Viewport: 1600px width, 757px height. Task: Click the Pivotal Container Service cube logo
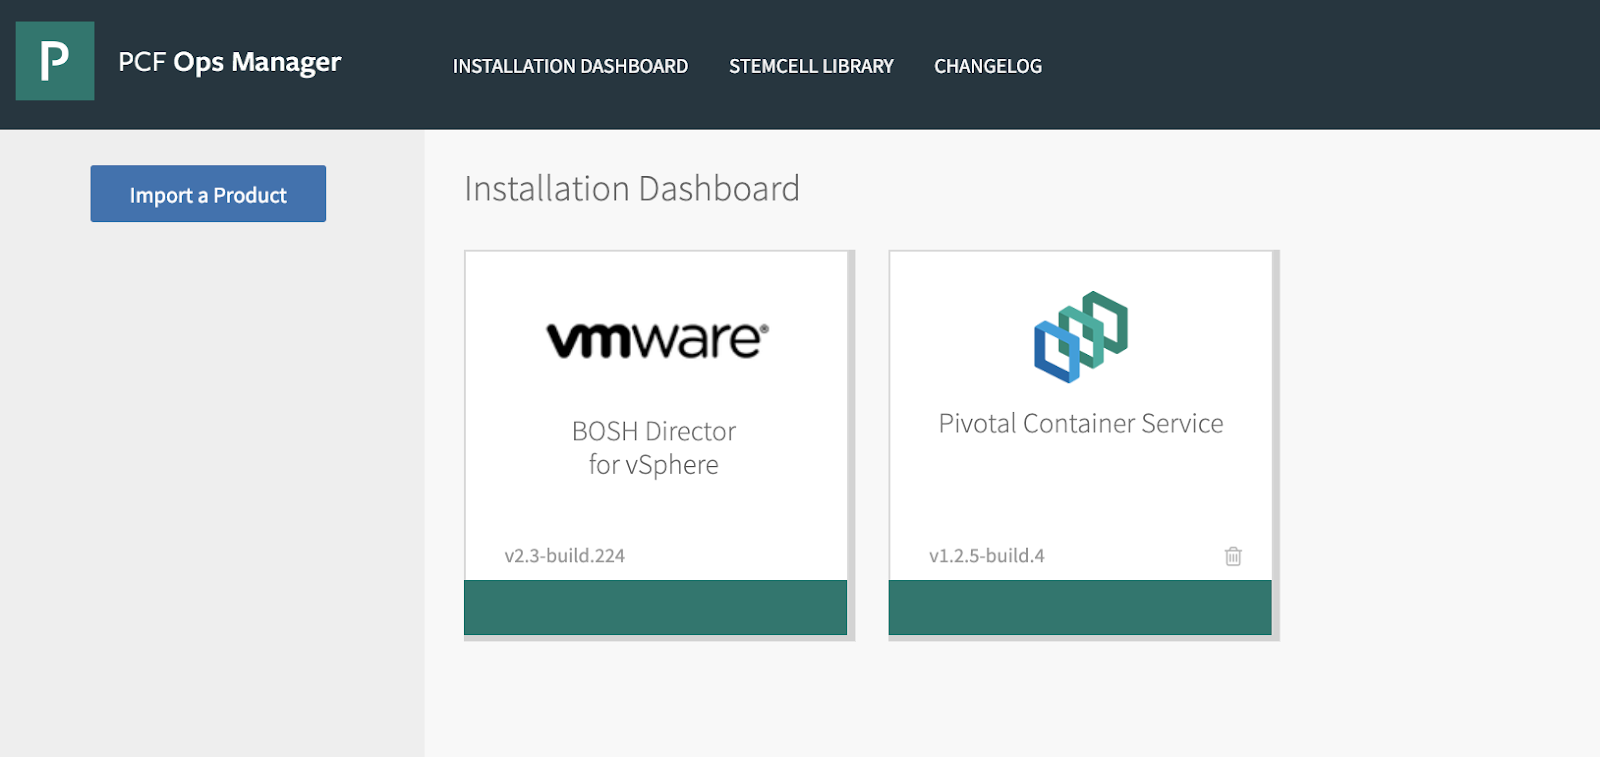(1081, 337)
